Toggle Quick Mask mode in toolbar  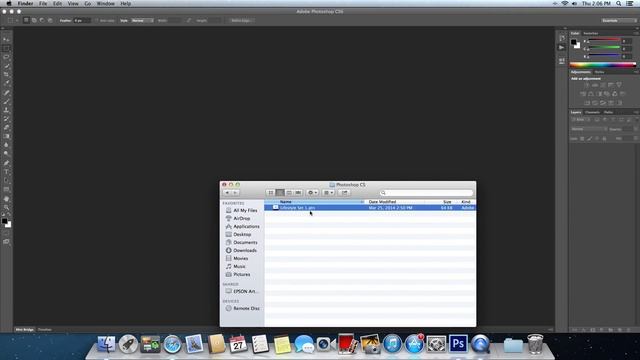pos(6,233)
